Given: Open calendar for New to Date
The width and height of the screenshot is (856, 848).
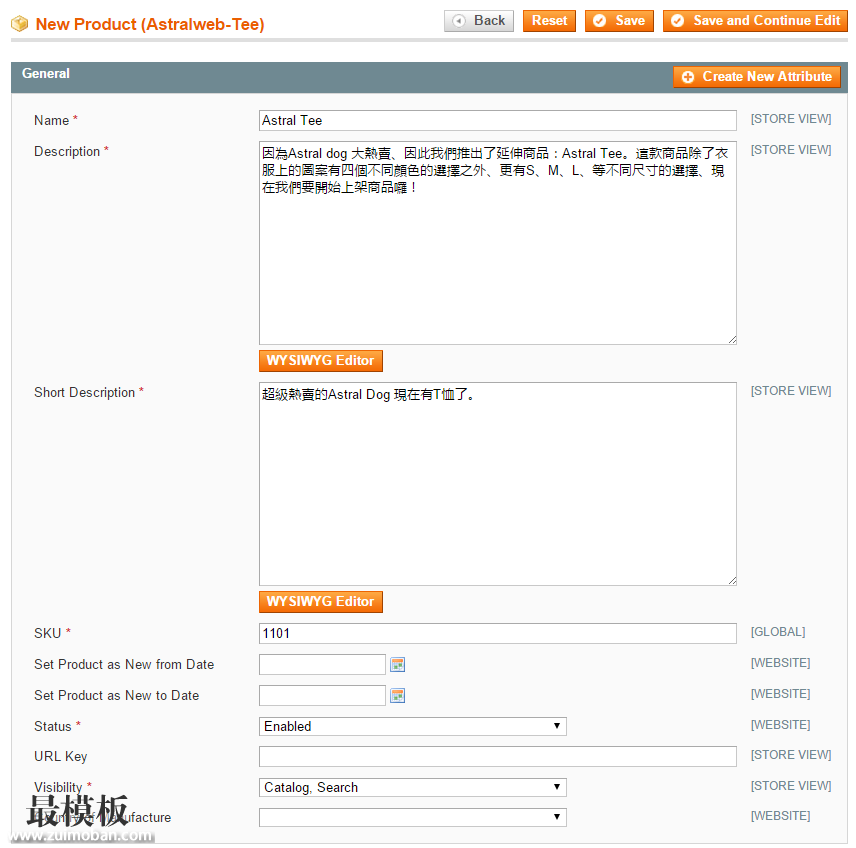Looking at the screenshot, I should 397,696.
